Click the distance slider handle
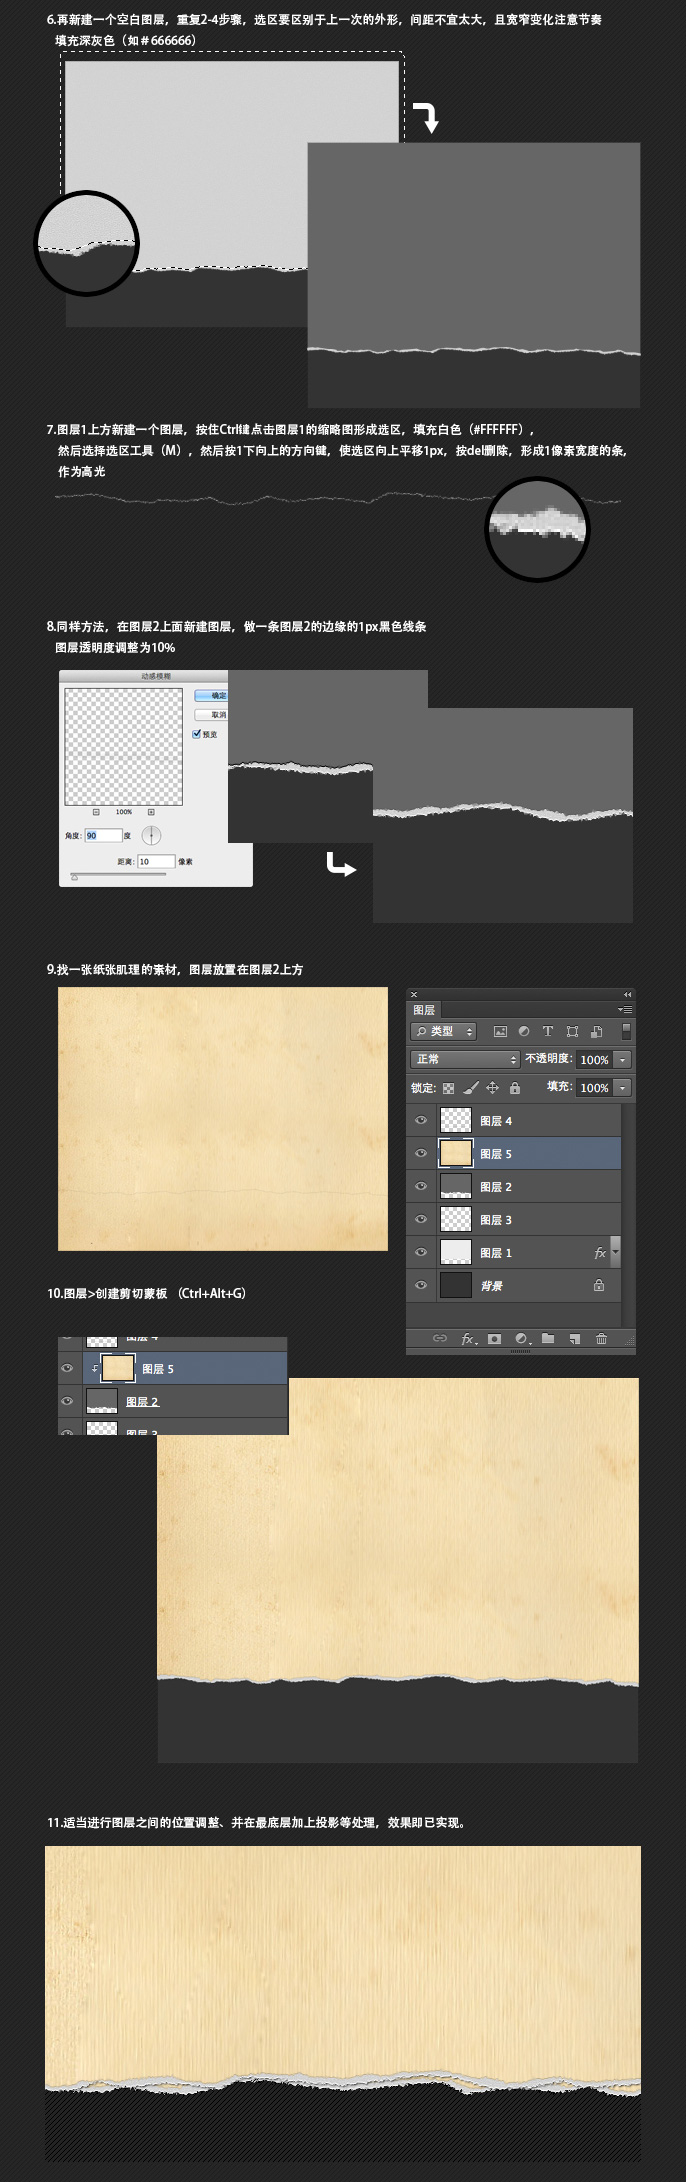Viewport: 686px width, 2182px height. click(74, 877)
